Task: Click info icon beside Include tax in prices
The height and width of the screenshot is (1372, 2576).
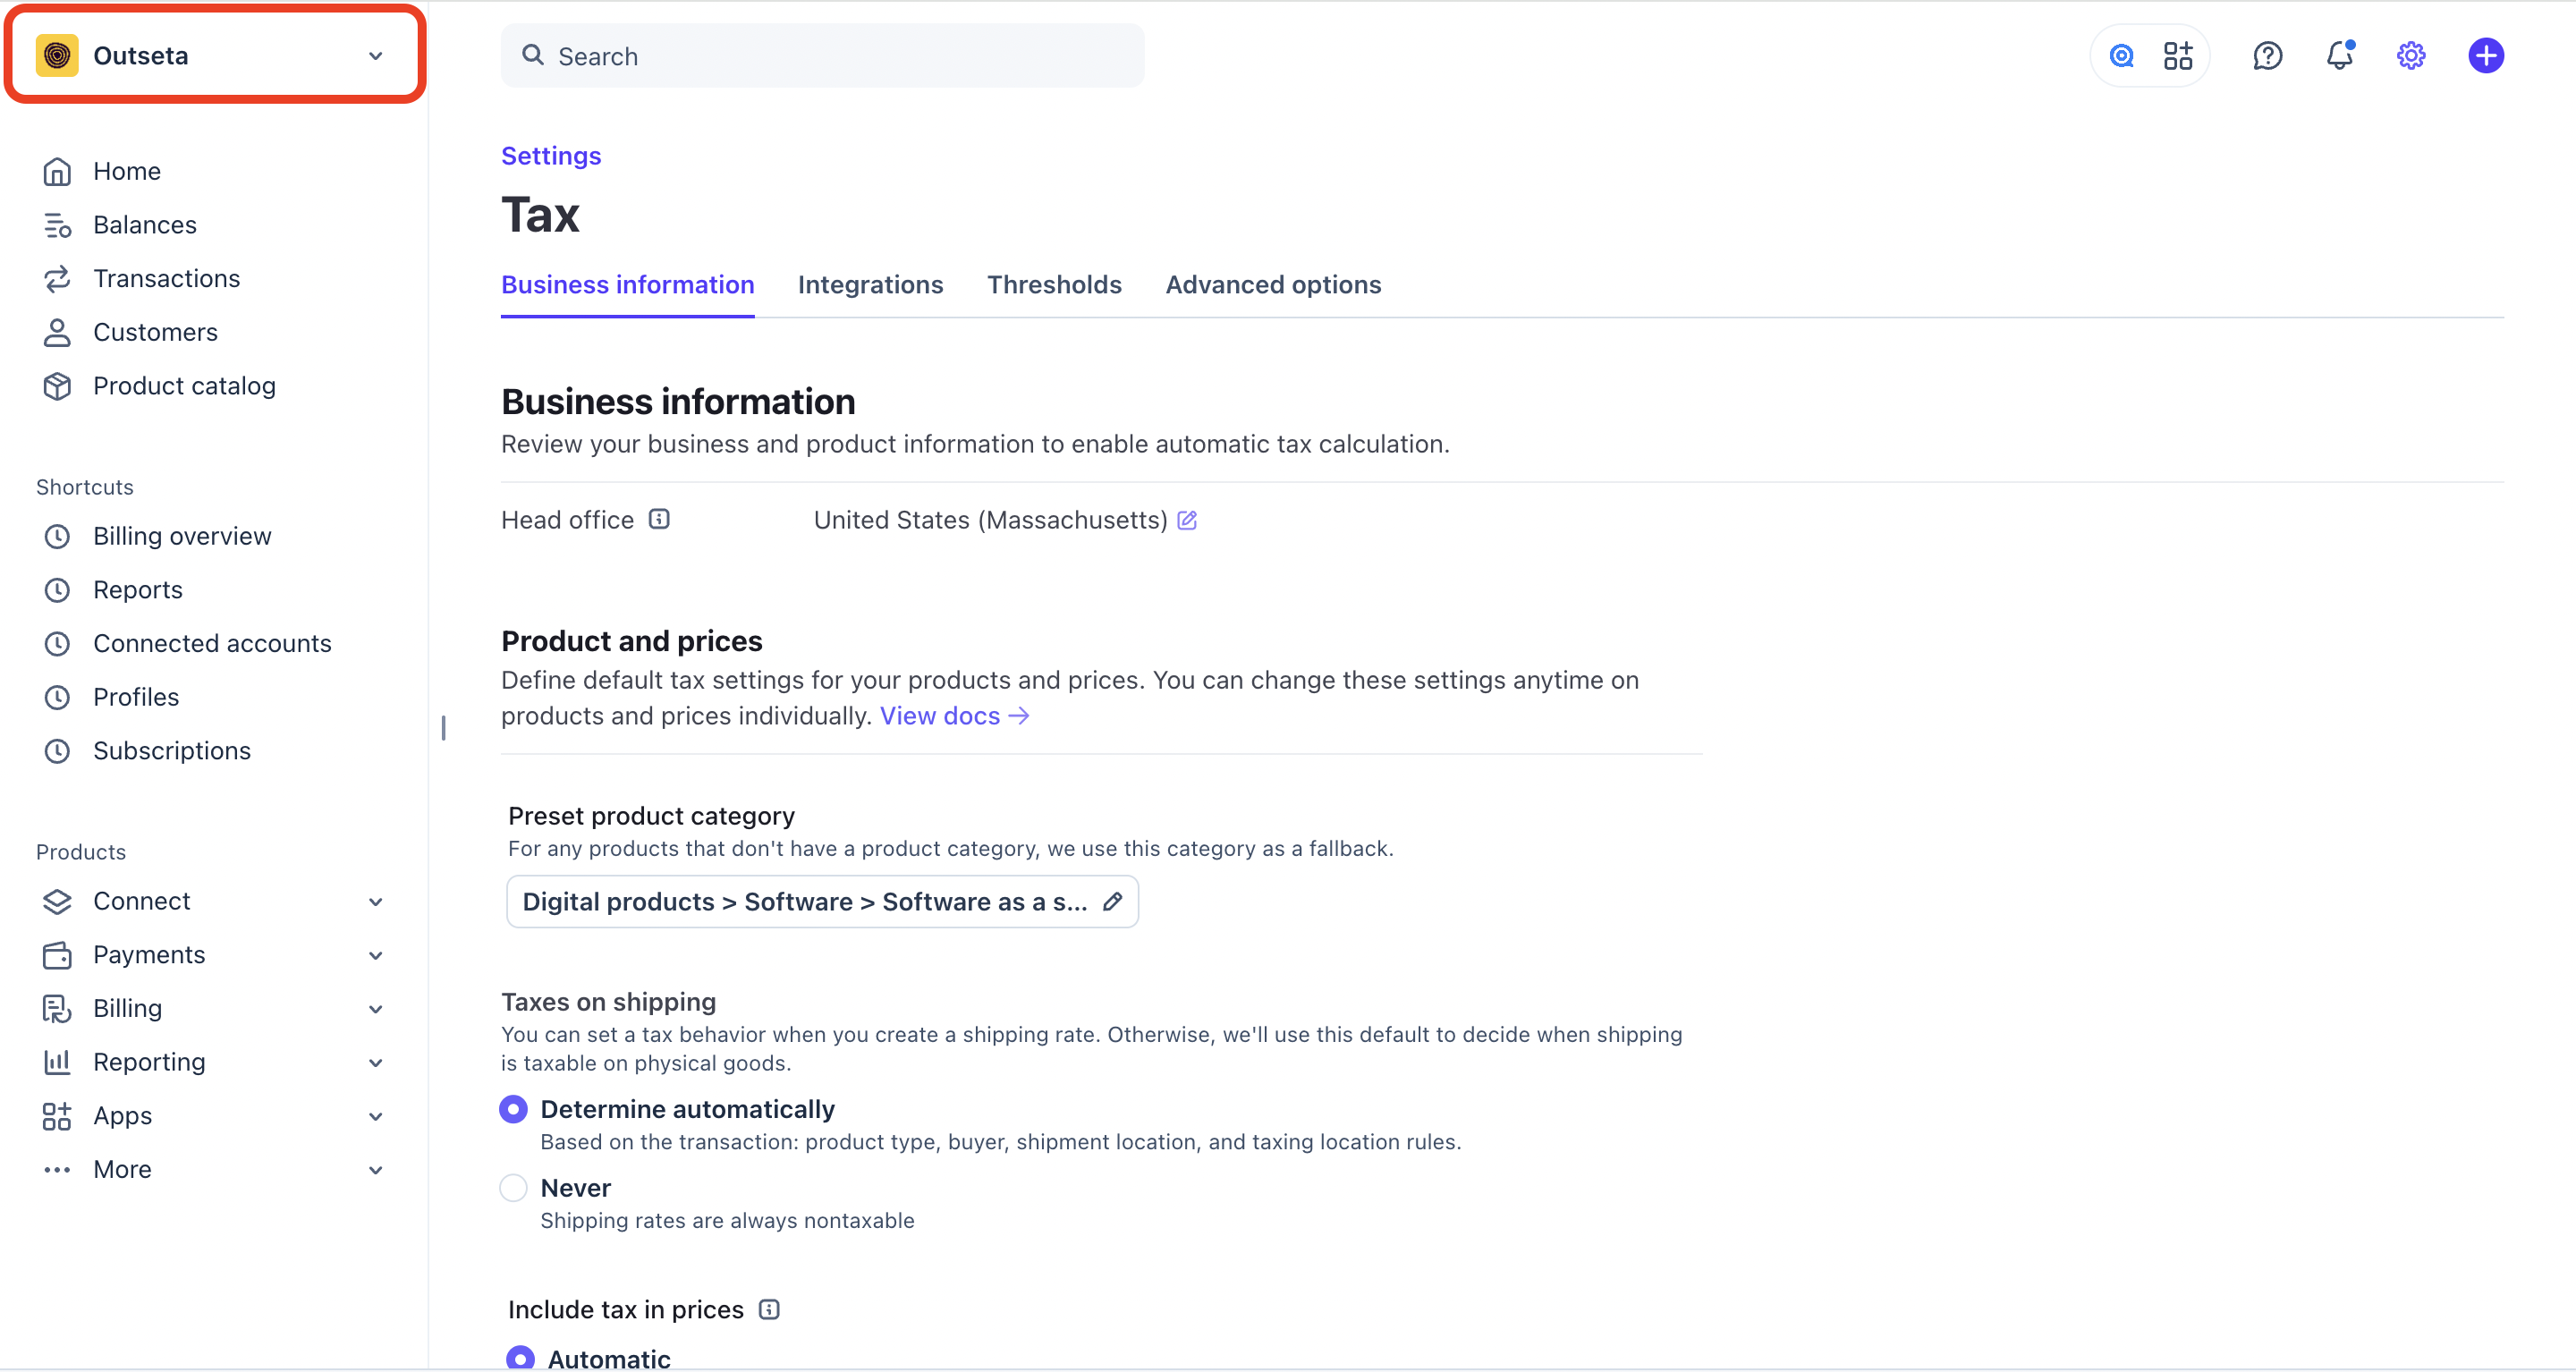Action: tap(769, 1309)
